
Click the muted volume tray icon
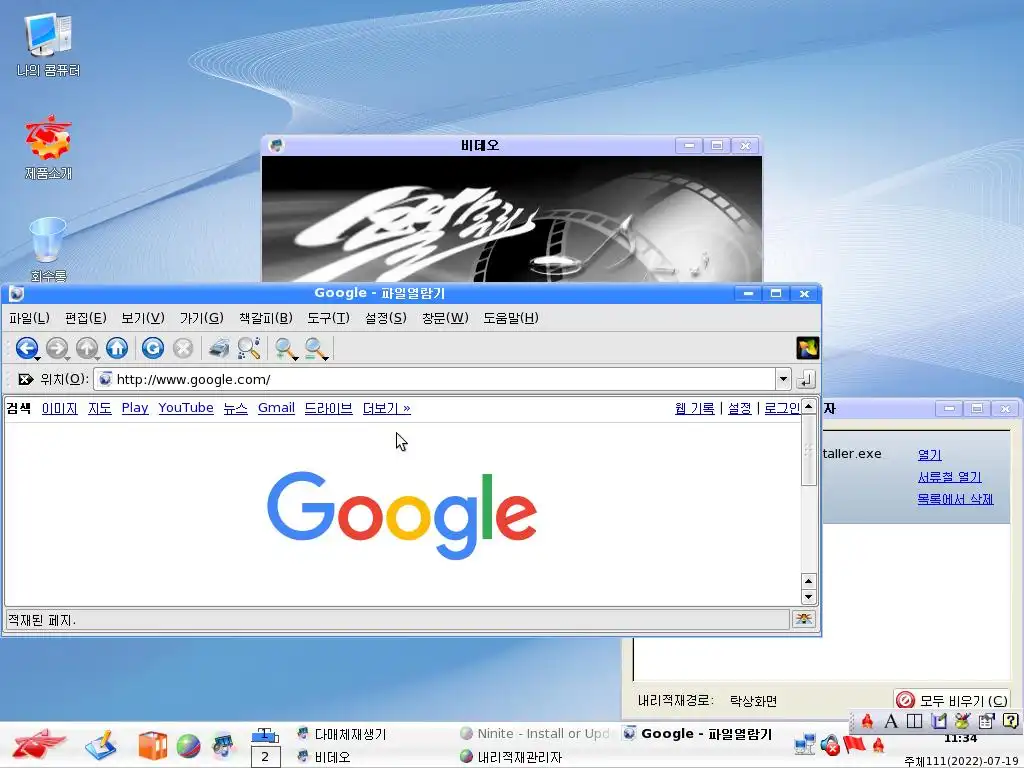(x=829, y=745)
